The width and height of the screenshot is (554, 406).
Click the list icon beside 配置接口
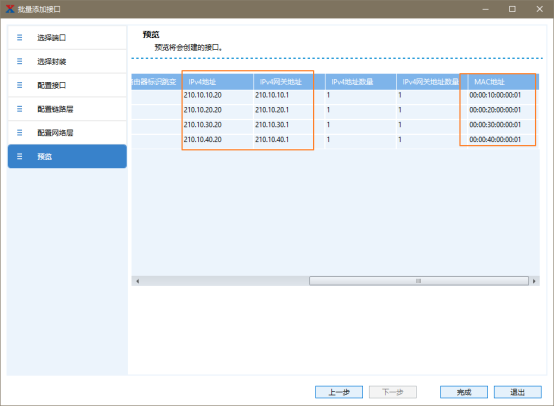19,85
